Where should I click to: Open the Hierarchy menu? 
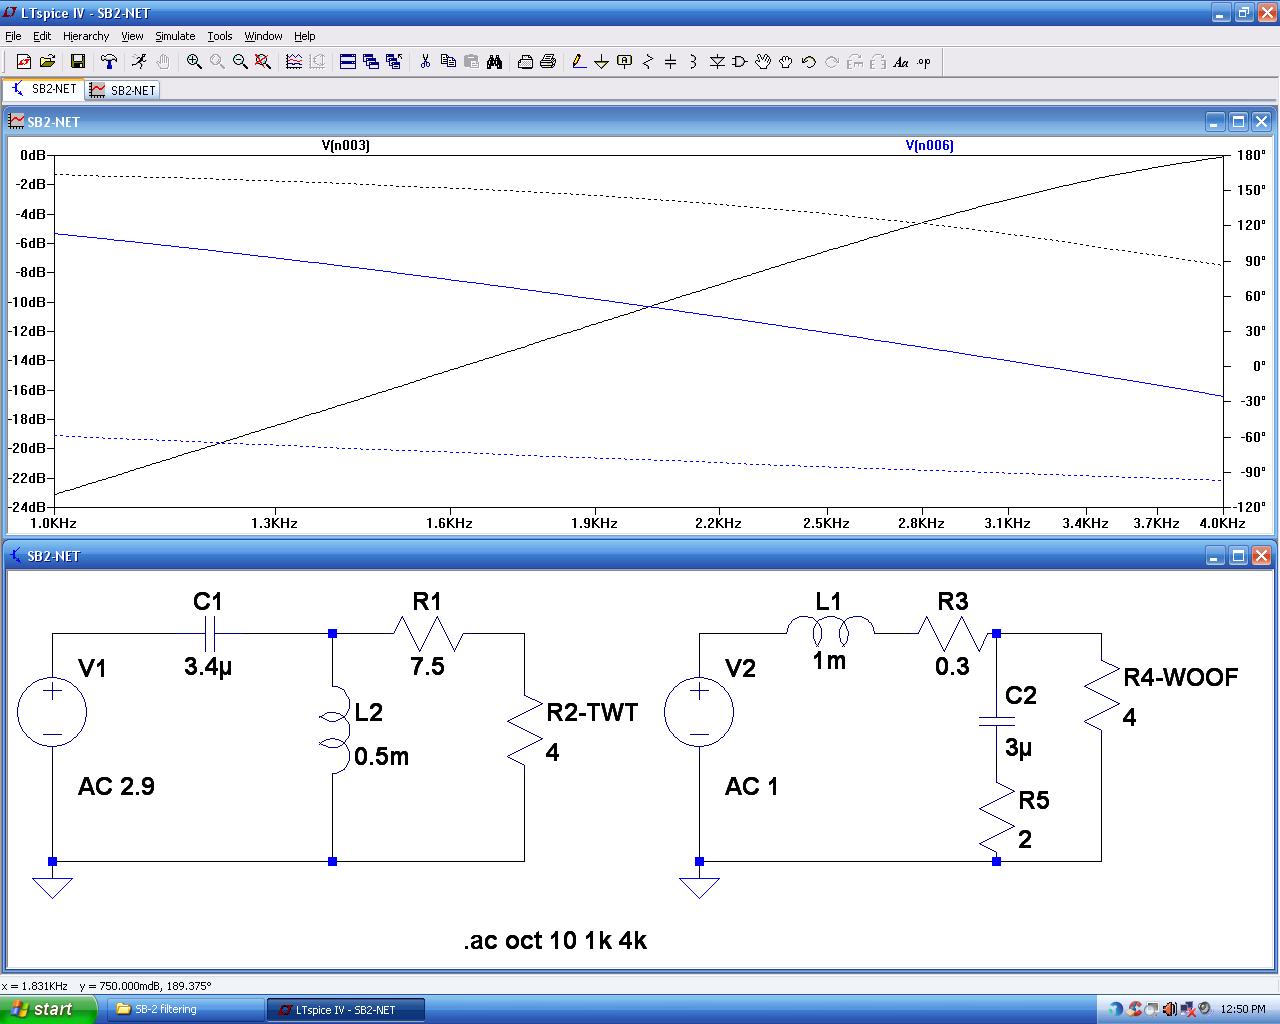[x=86, y=36]
